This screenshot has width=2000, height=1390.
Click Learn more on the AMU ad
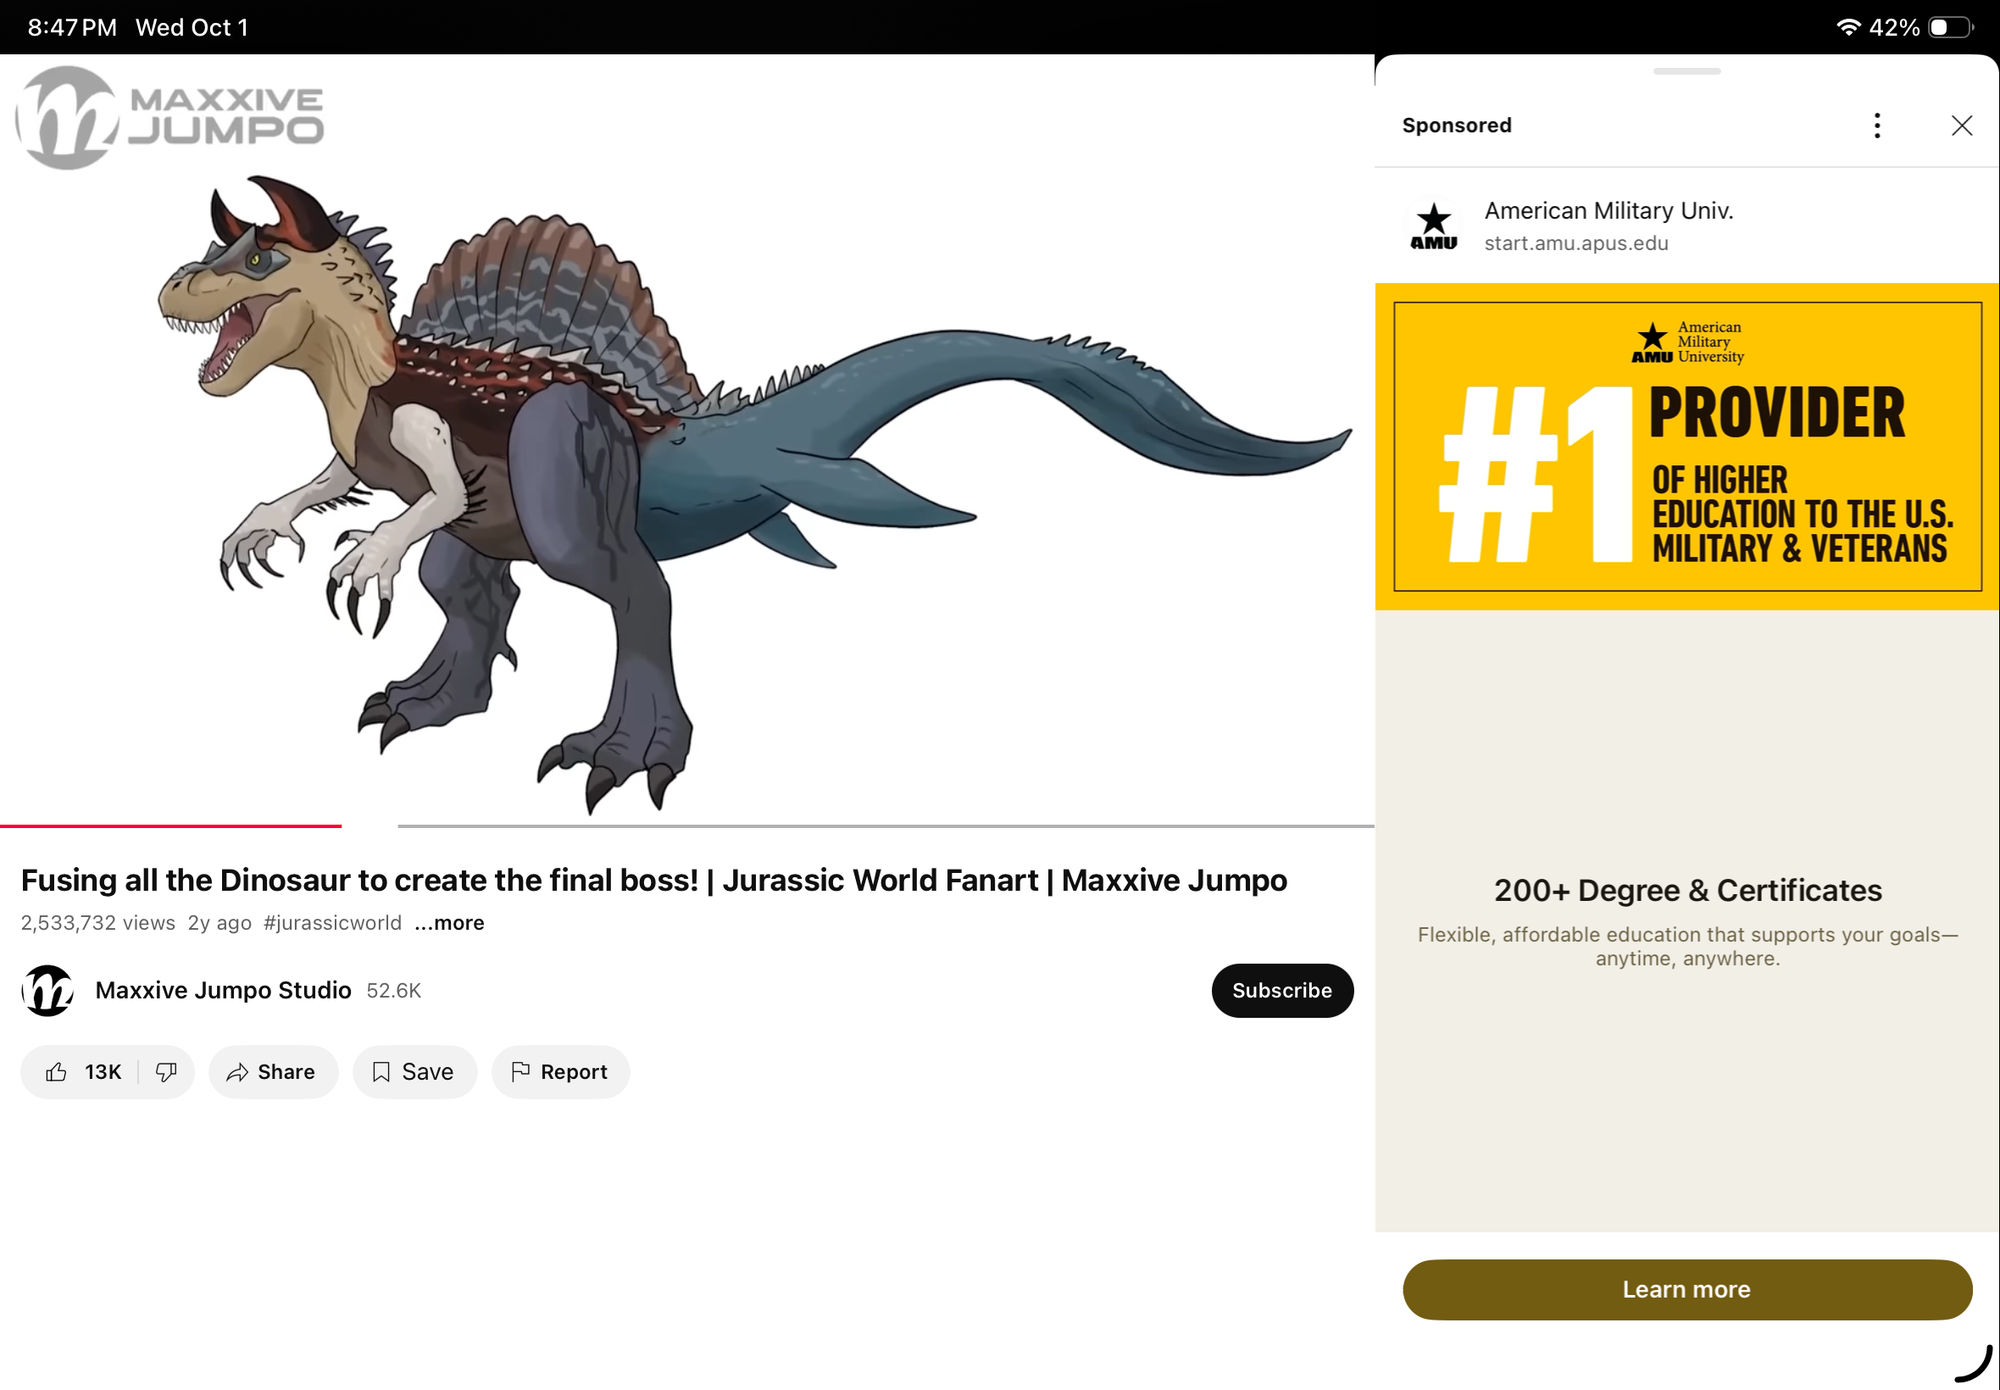pos(1686,1289)
